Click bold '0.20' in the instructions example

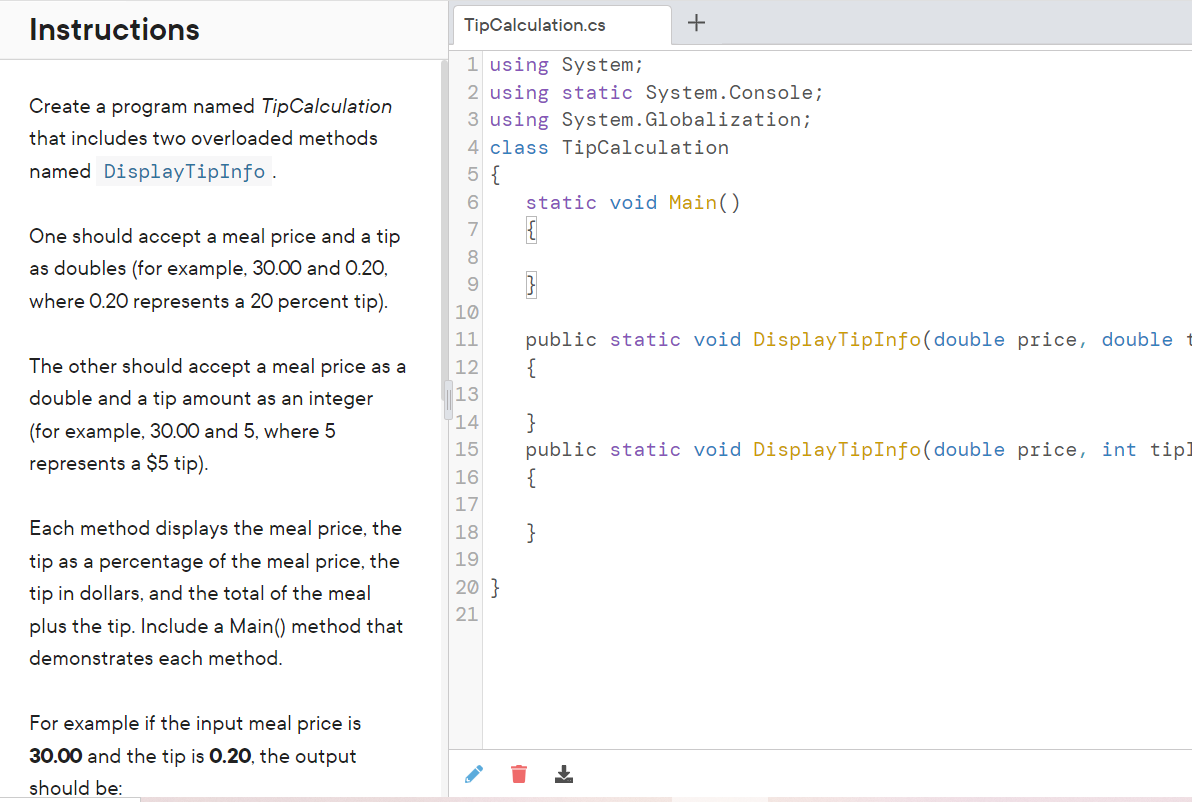click(230, 756)
